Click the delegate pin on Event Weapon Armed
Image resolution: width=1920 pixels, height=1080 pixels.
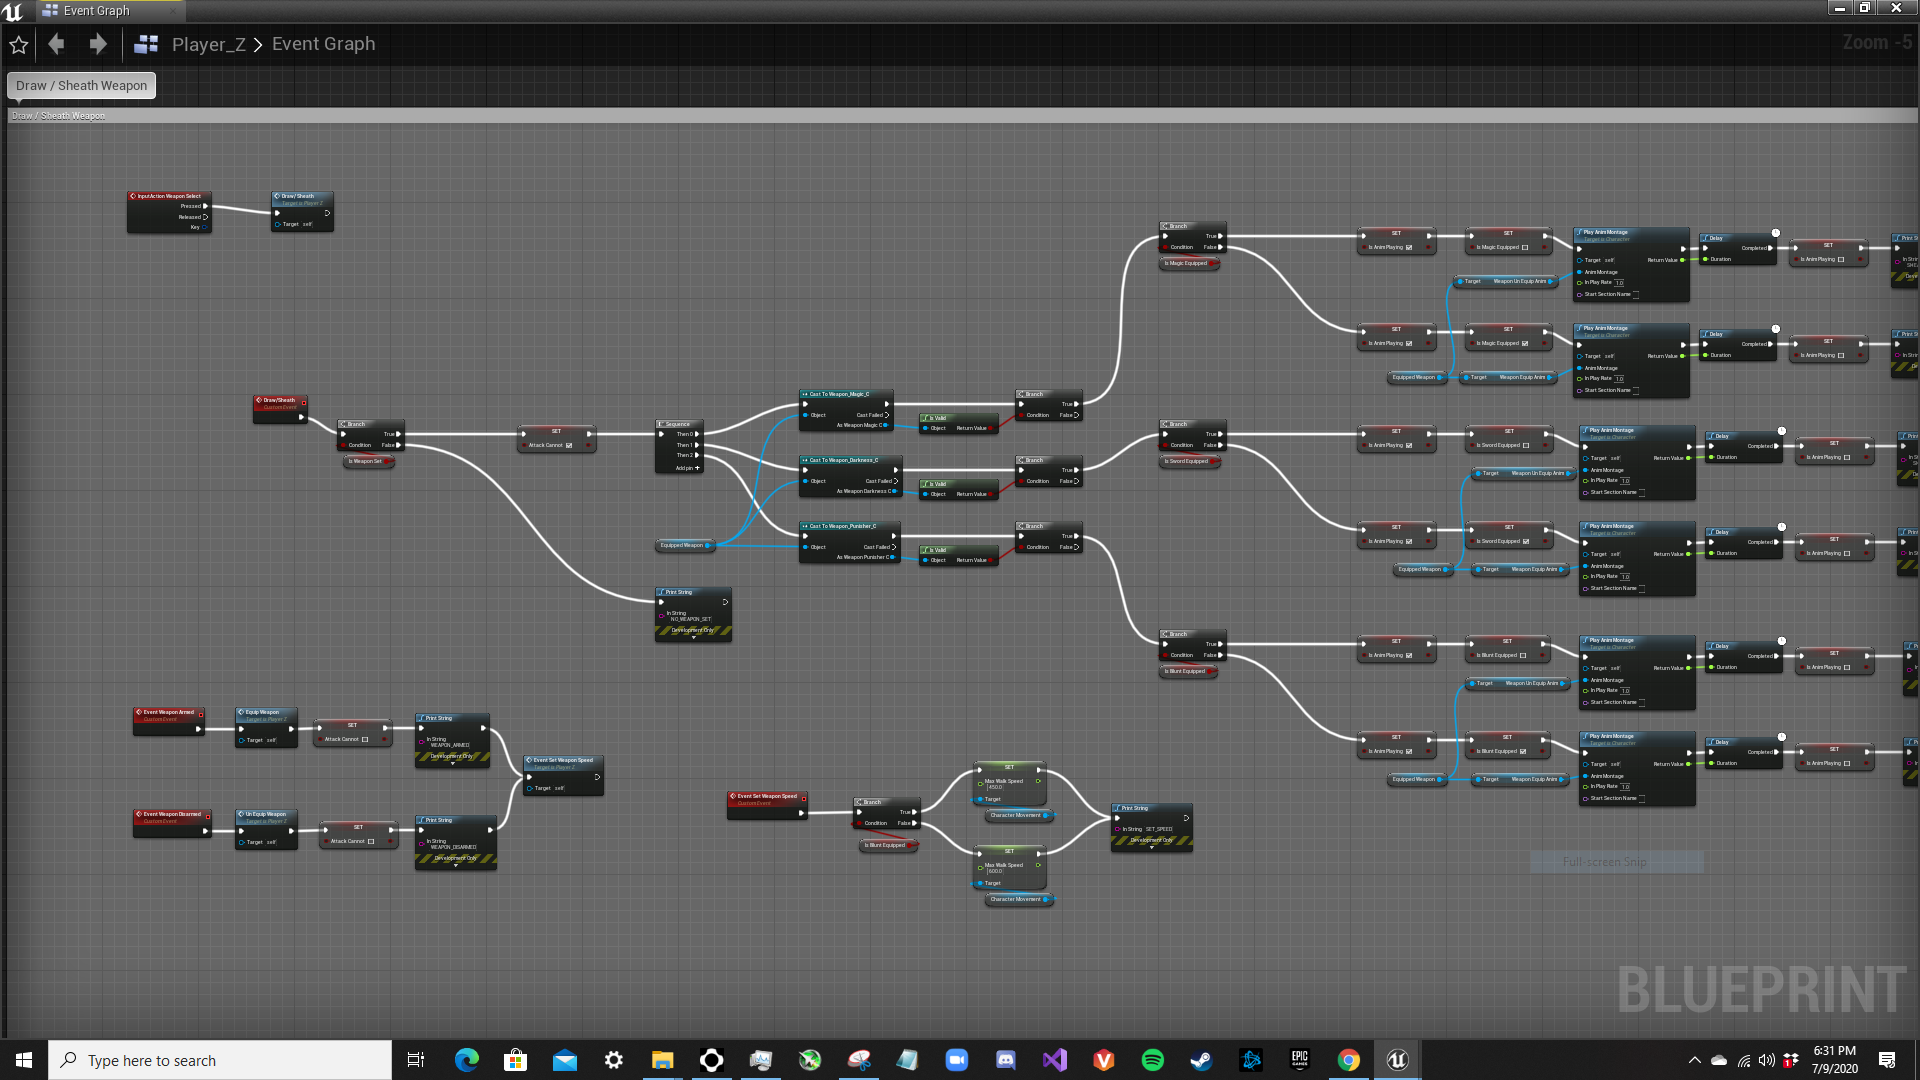click(201, 714)
